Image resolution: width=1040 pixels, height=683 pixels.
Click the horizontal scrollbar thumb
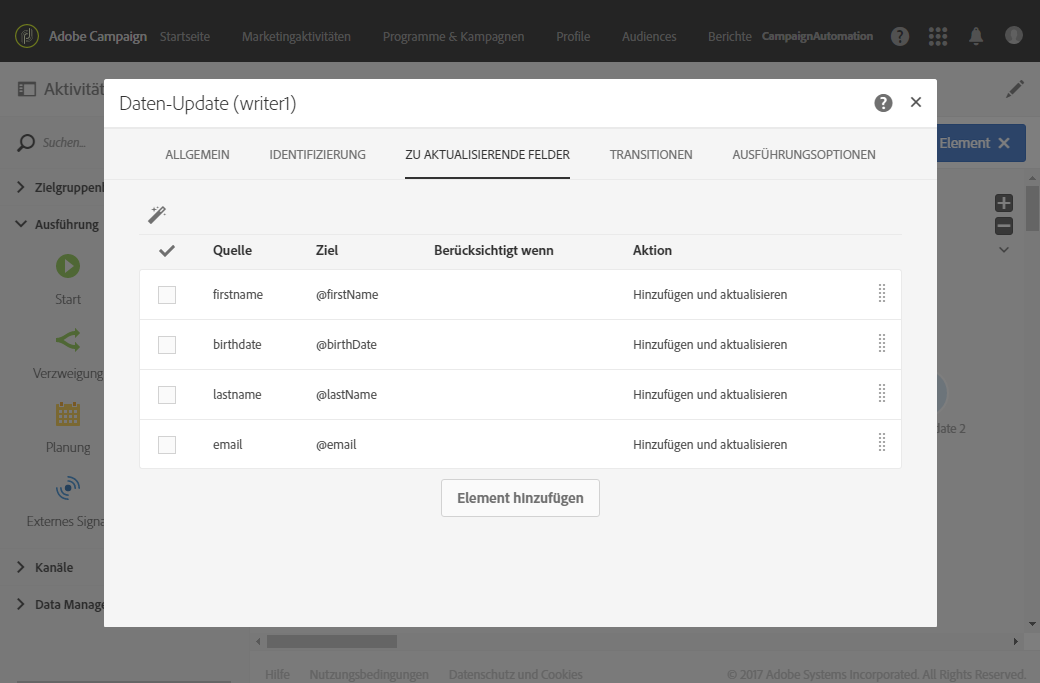coord(332,641)
